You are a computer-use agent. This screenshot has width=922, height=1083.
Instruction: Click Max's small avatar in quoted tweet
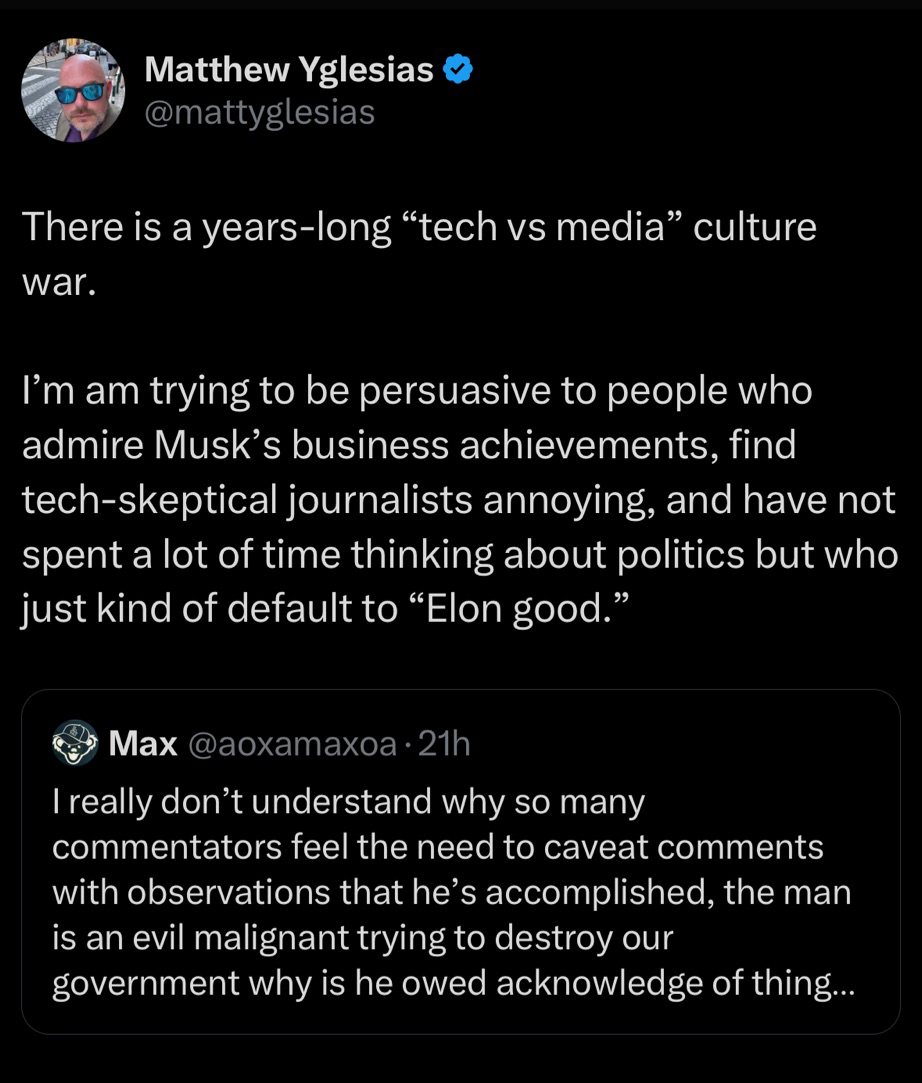75,743
